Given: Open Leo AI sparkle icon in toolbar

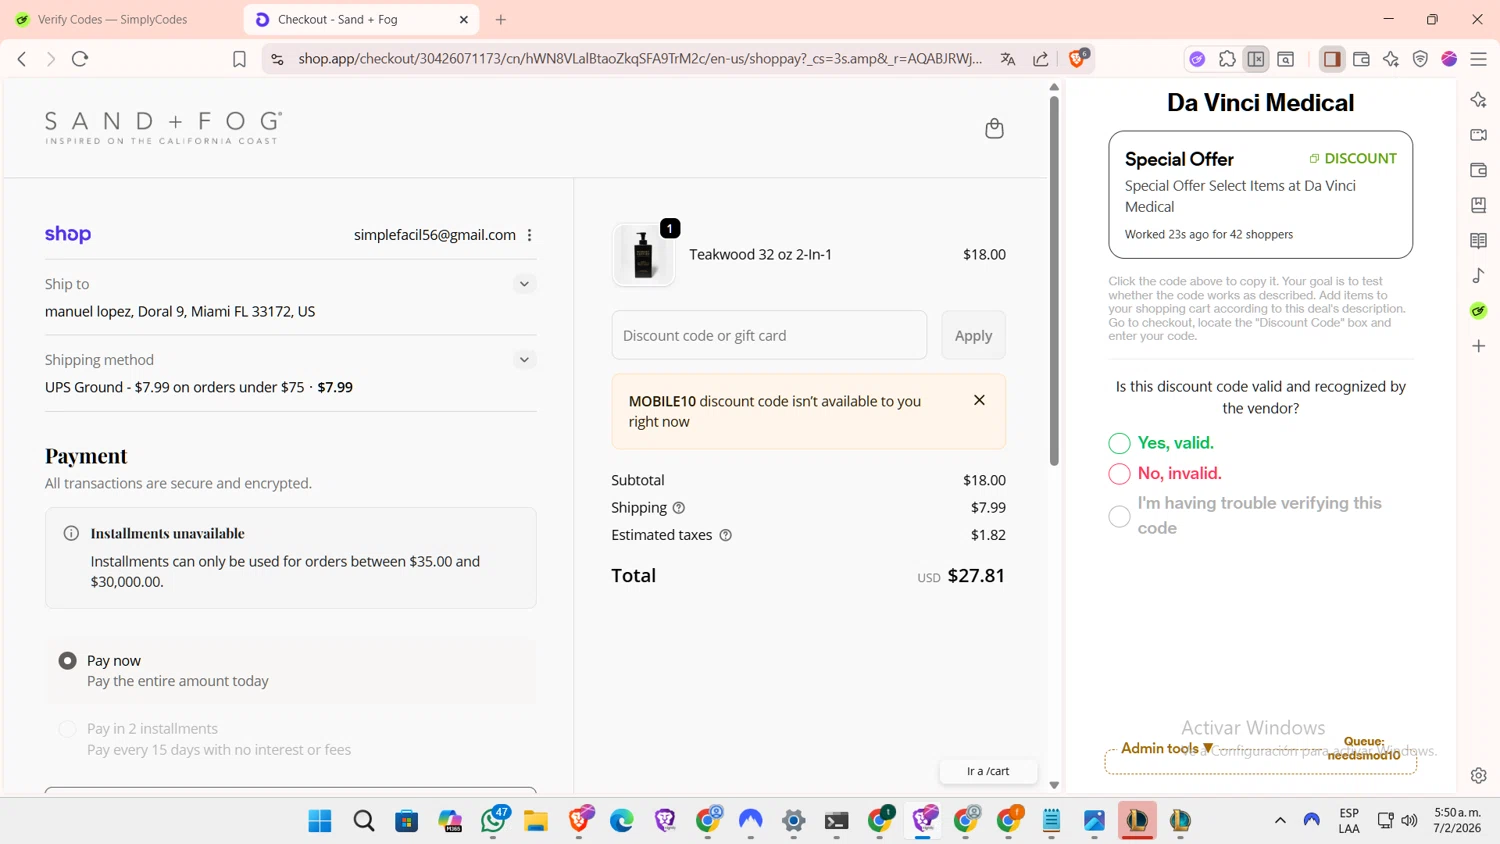Looking at the screenshot, I should click(1391, 59).
